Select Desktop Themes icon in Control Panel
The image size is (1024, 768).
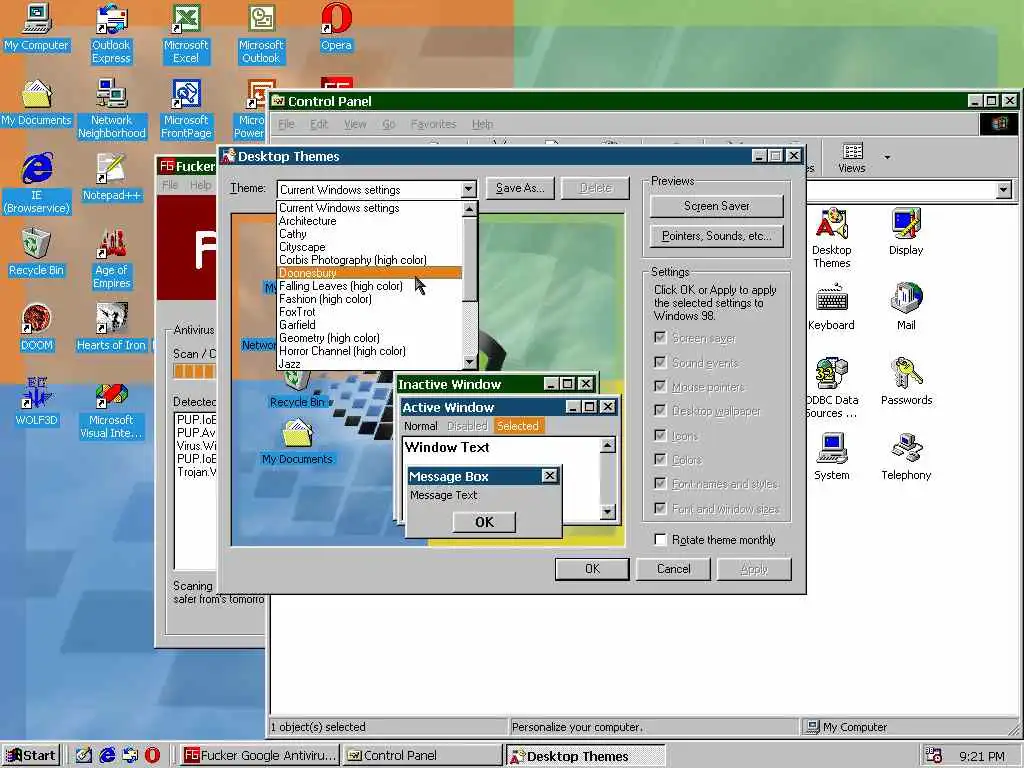coord(831,238)
